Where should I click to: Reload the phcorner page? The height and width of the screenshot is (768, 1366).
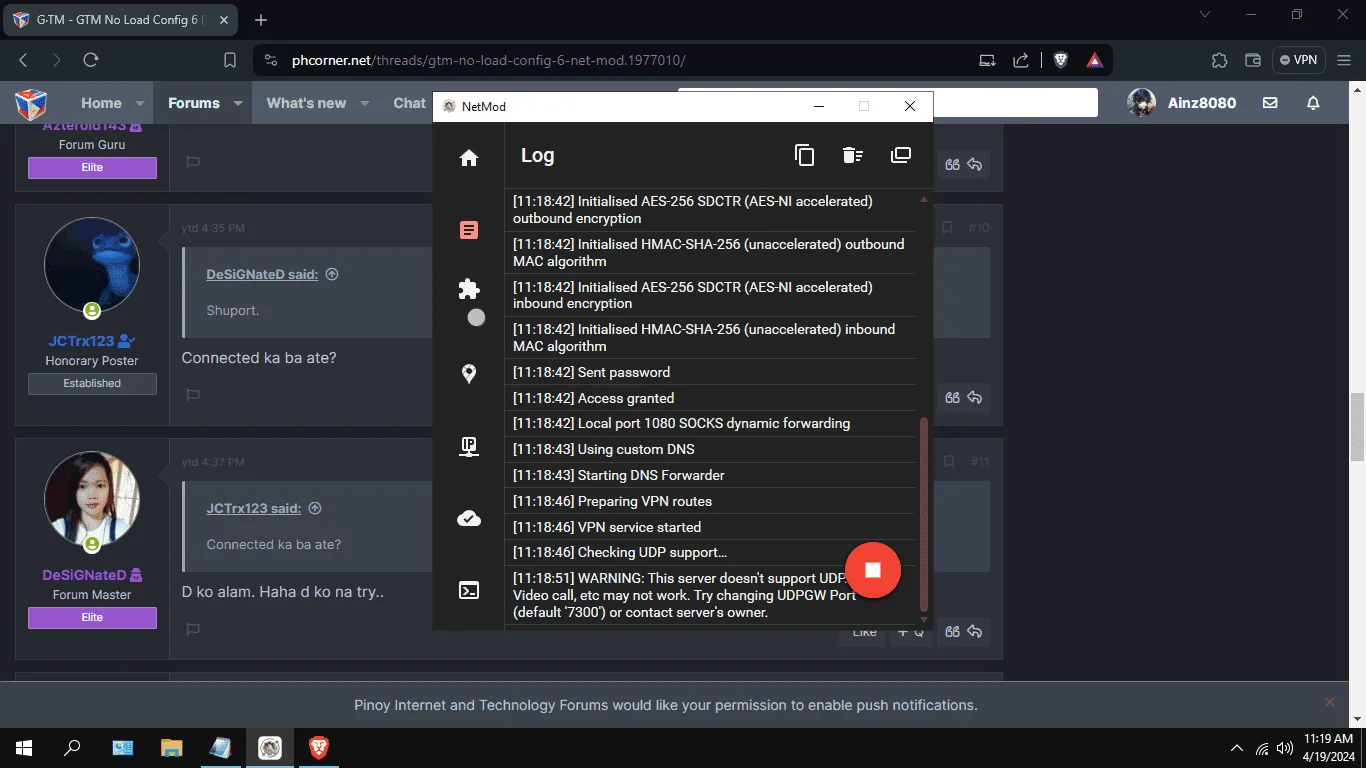[91, 60]
